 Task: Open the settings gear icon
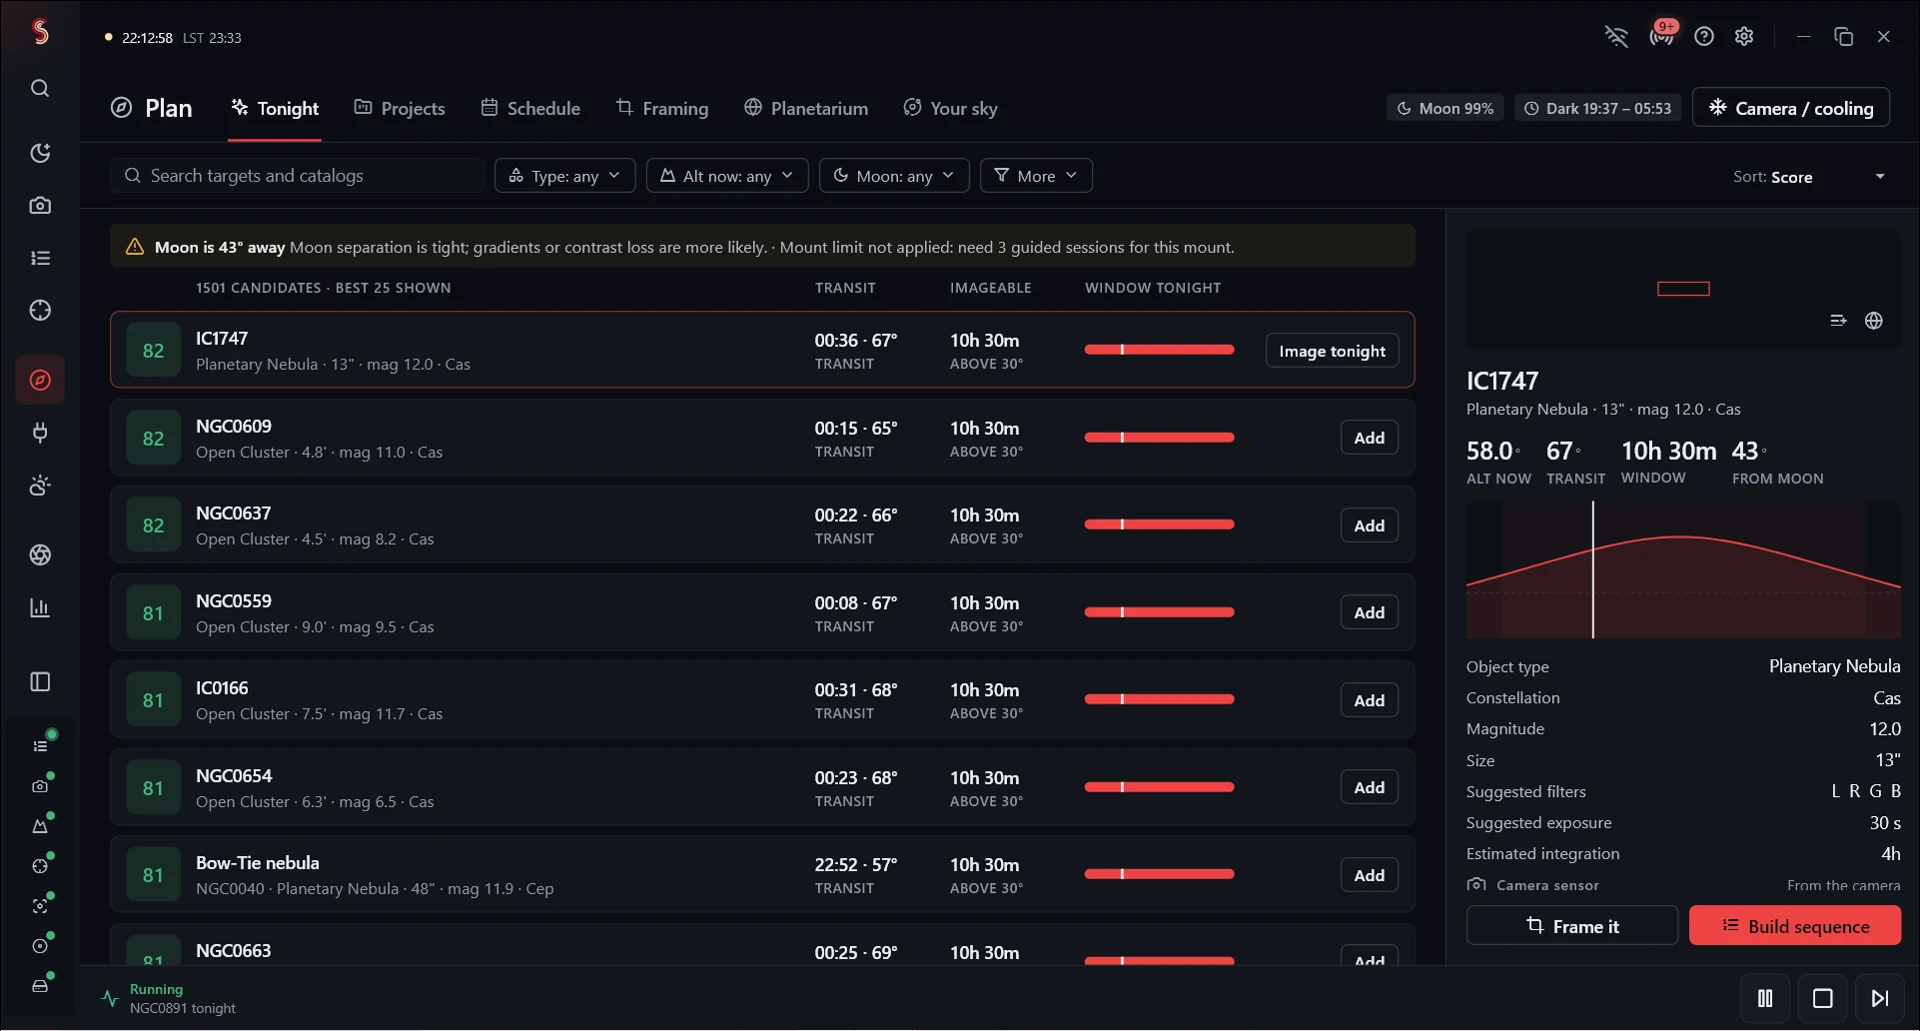(x=1744, y=37)
